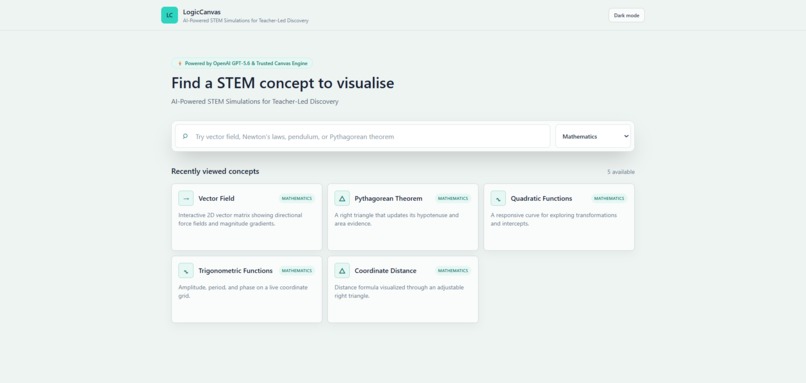Click the subtitle beneath the main heading
Screen dimensions: 806x383
[255, 102]
